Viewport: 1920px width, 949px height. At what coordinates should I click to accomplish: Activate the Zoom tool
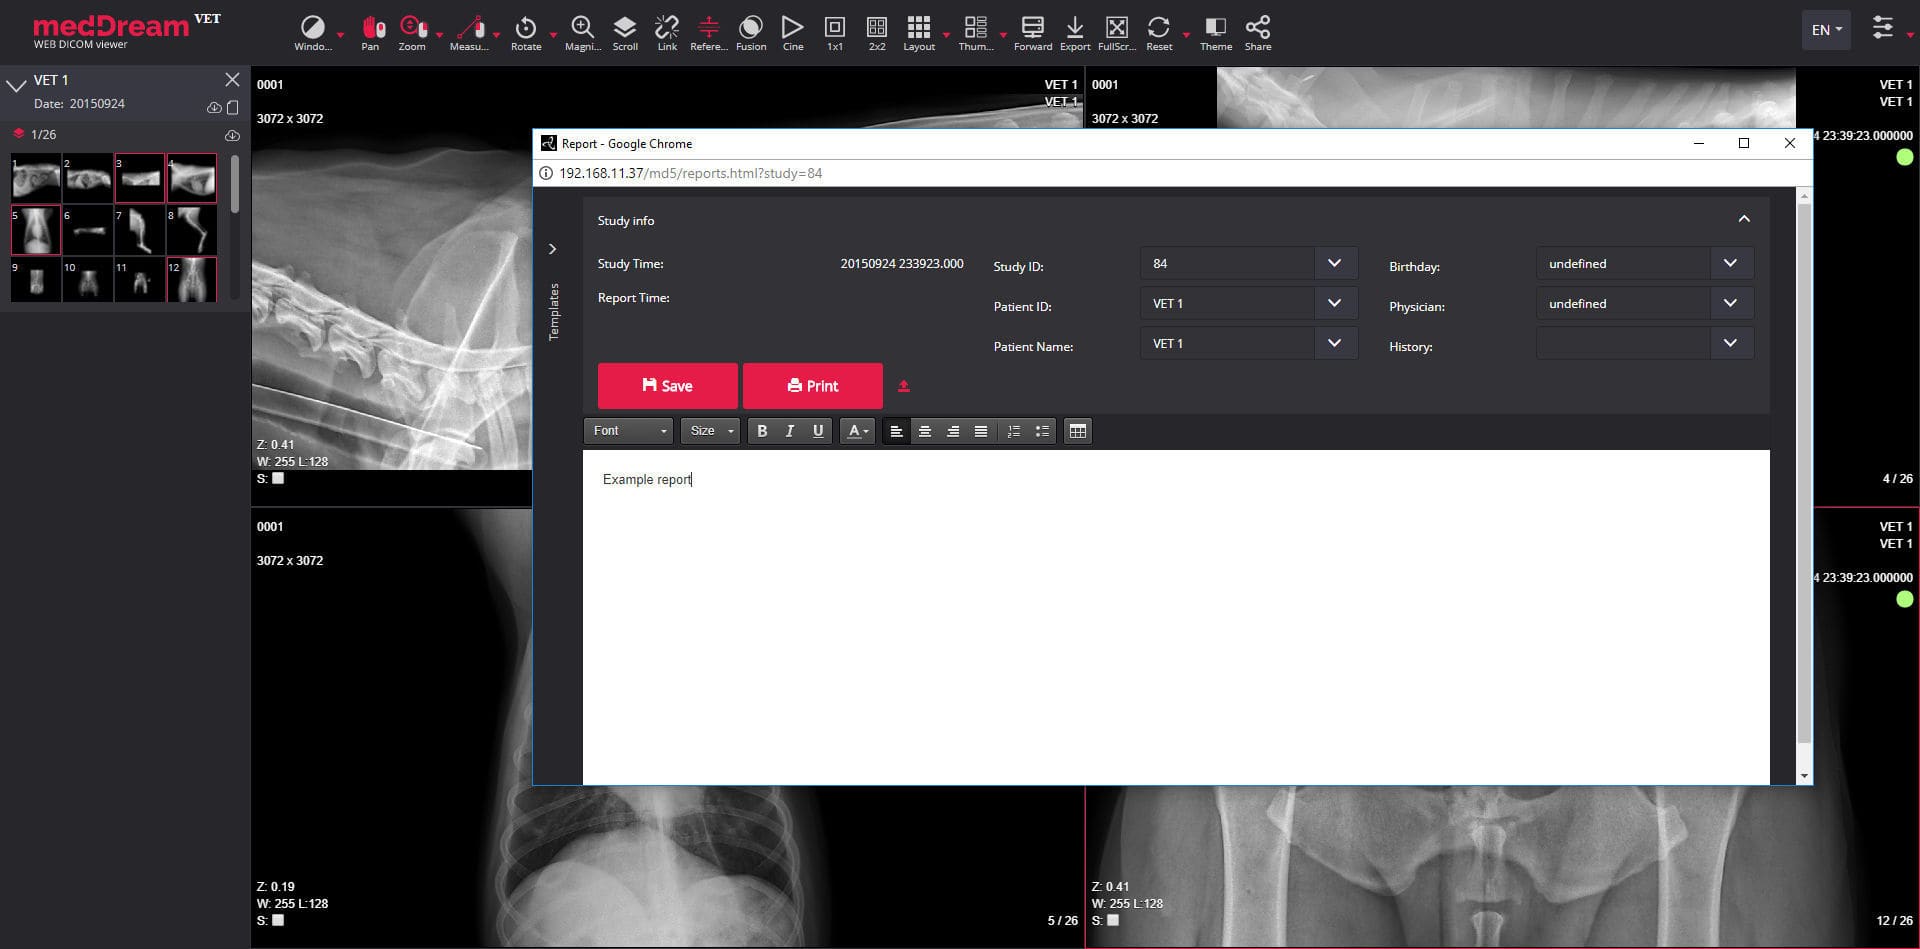[411, 30]
